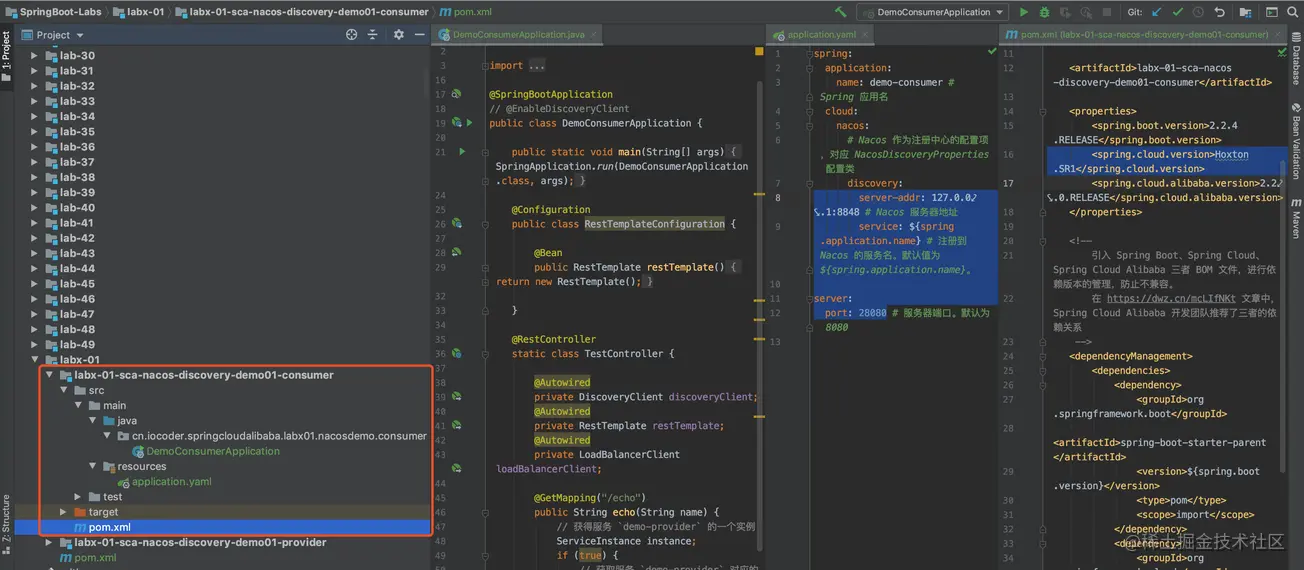Select application.yaml in project tree
Viewport: 1304px width, 570px height.
click(172, 481)
